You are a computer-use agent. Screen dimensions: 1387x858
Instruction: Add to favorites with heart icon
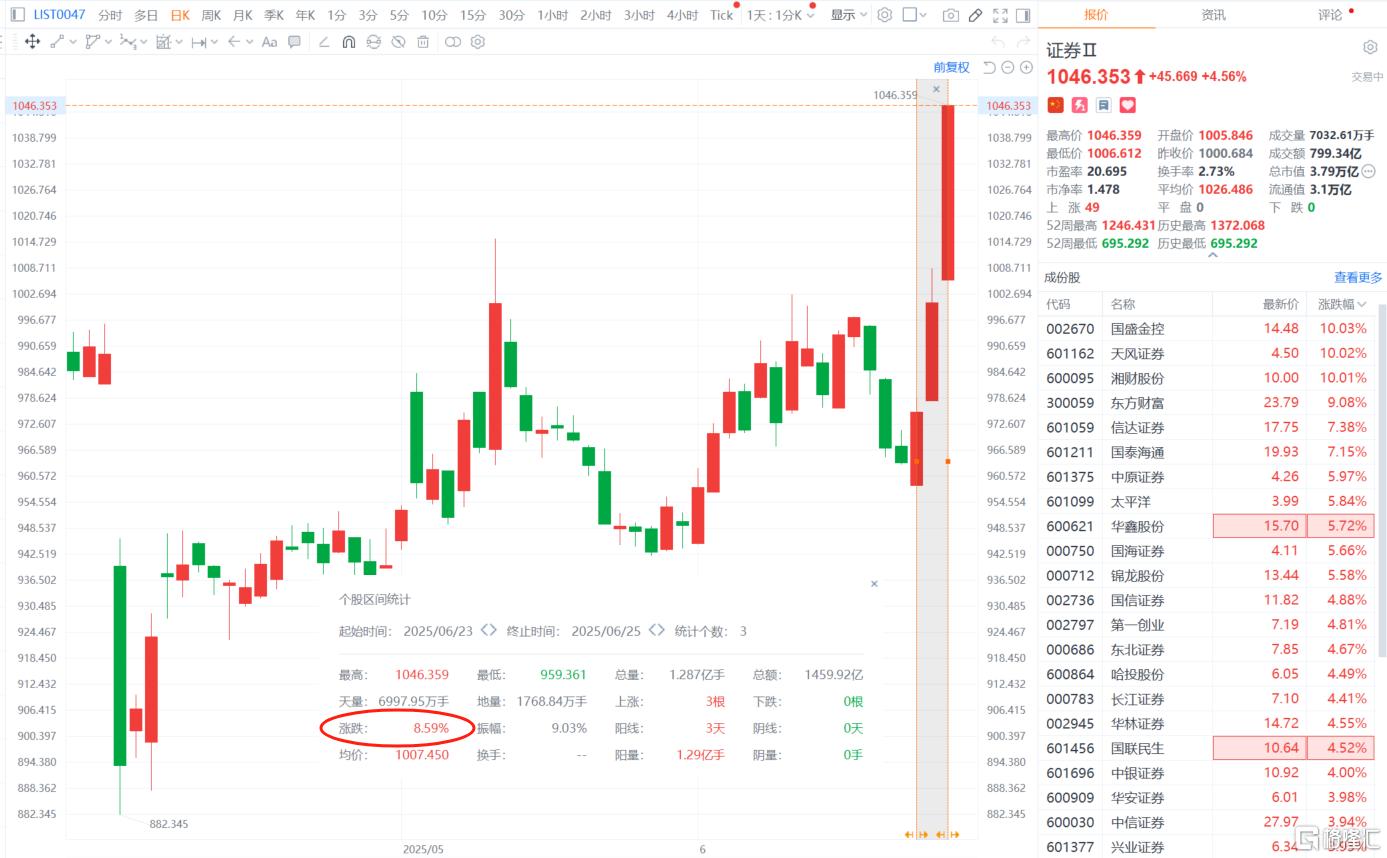click(x=1127, y=105)
